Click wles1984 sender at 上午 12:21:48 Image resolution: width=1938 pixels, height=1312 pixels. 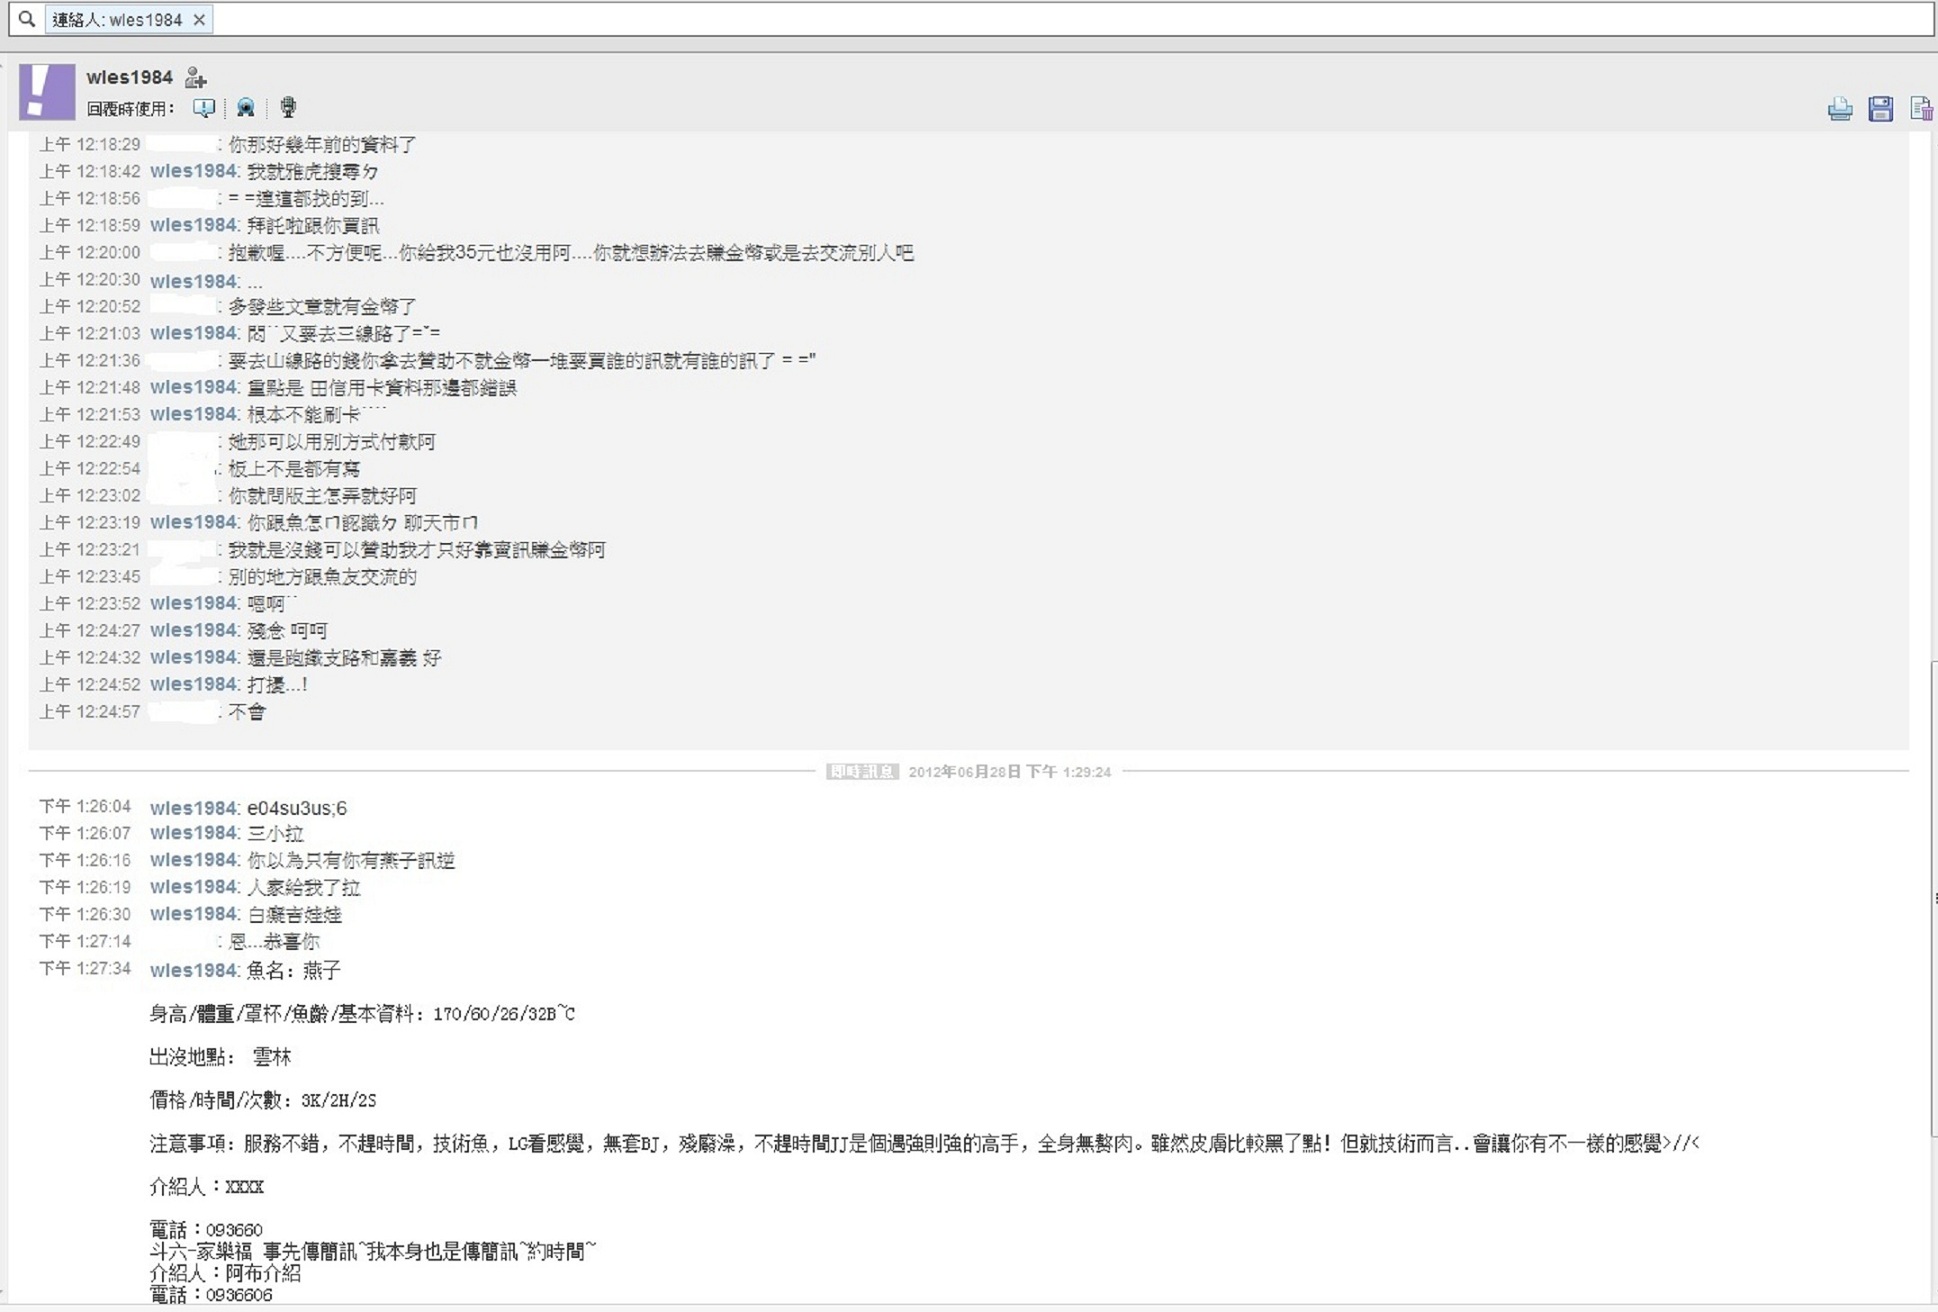point(193,387)
